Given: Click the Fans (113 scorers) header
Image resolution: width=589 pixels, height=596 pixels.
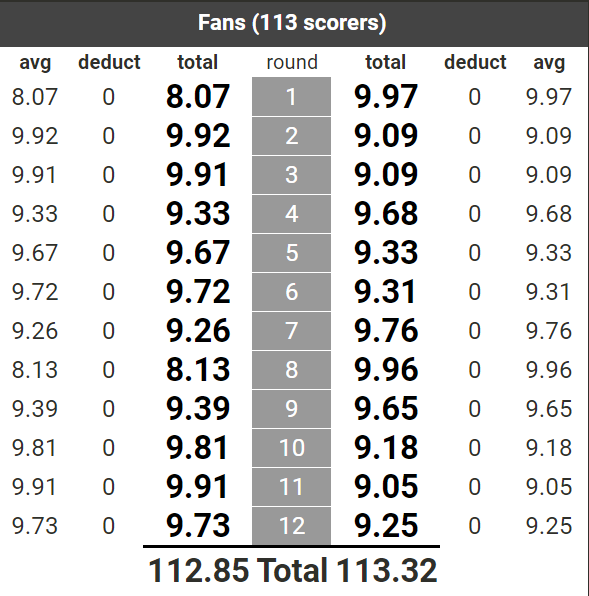Looking at the screenshot, I should coord(292,23).
